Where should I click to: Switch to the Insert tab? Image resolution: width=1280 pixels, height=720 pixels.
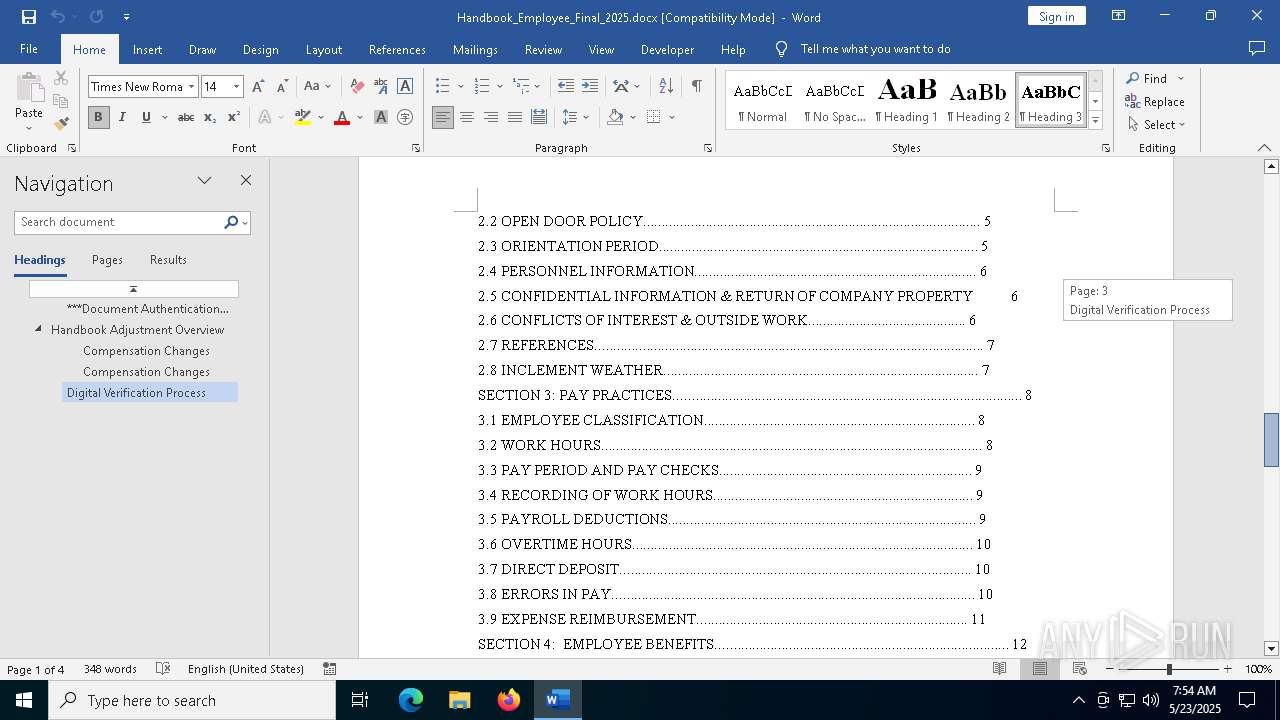click(147, 49)
